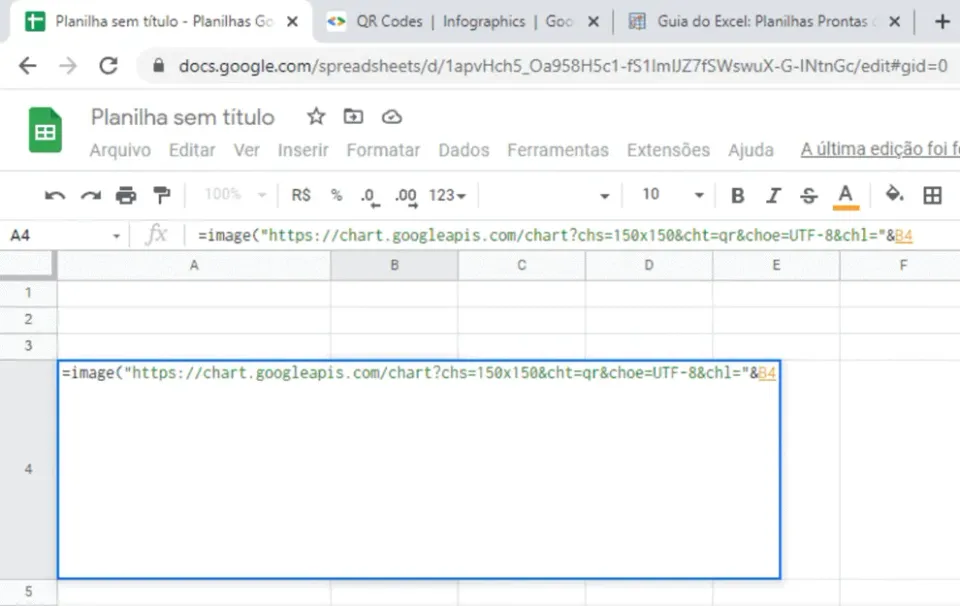Click the browser forward arrow
Image resolution: width=960 pixels, height=606 pixels.
pos(68,65)
